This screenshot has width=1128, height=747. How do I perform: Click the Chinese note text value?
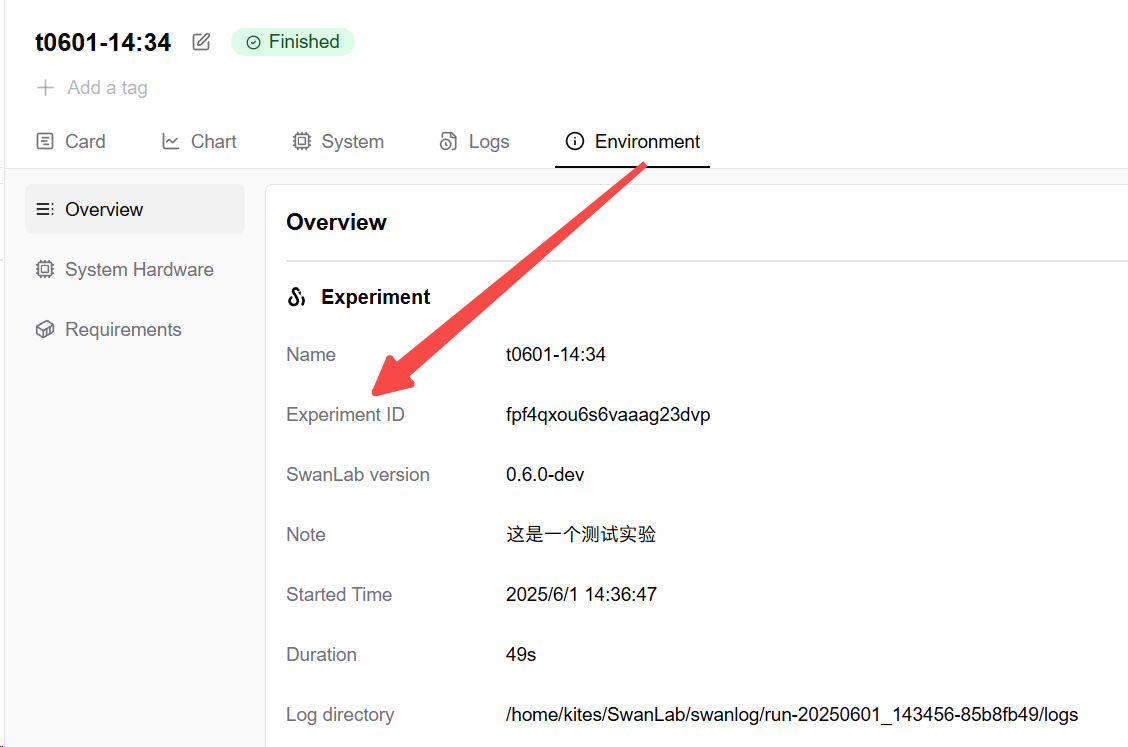click(x=580, y=535)
